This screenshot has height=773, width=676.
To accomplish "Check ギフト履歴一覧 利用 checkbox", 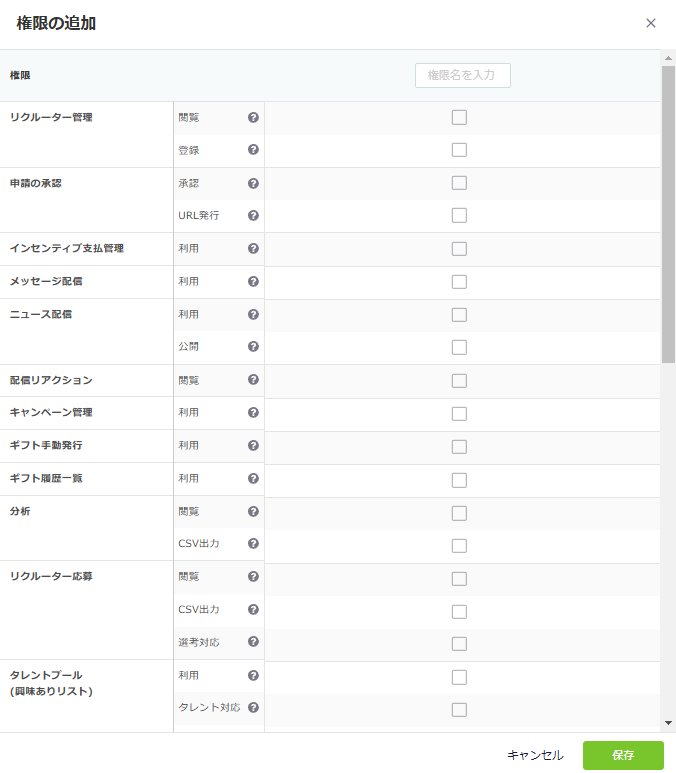I will click(459, 479).
